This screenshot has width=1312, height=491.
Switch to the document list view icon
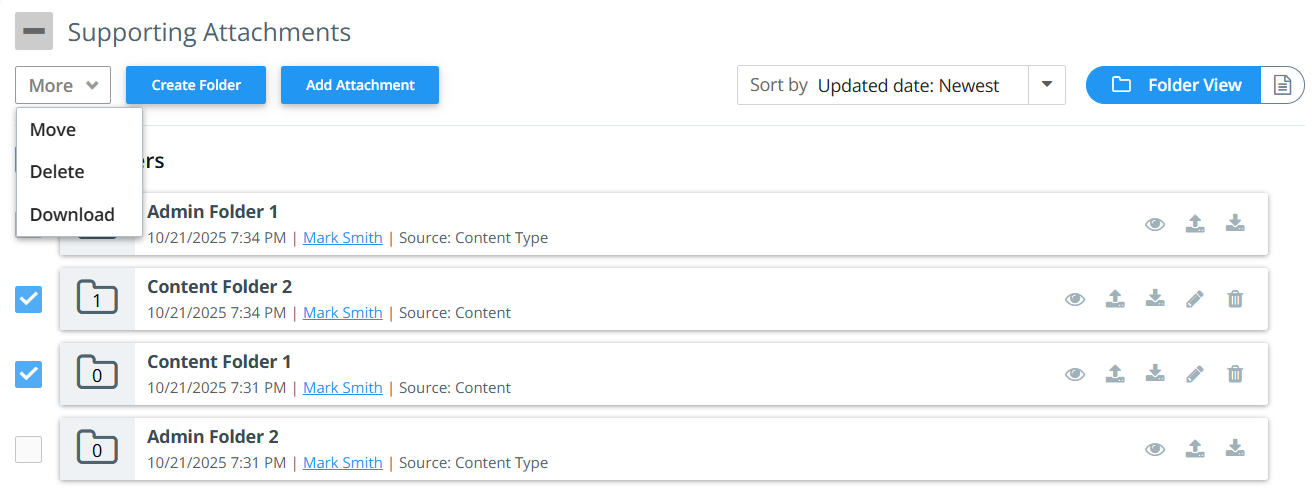coord(1282,85)
